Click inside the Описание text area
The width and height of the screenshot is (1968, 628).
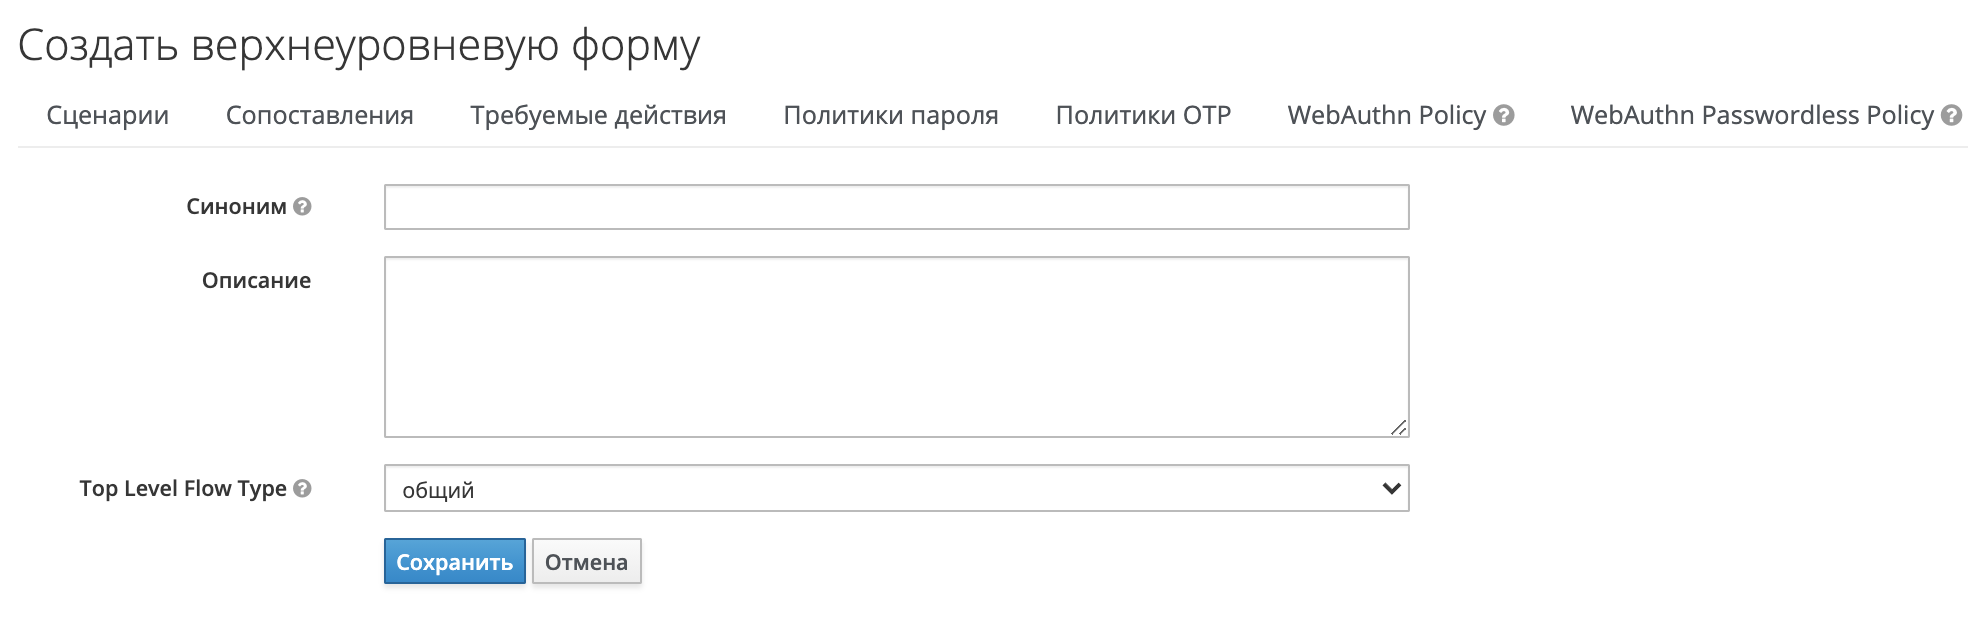[x=895, y=345]
